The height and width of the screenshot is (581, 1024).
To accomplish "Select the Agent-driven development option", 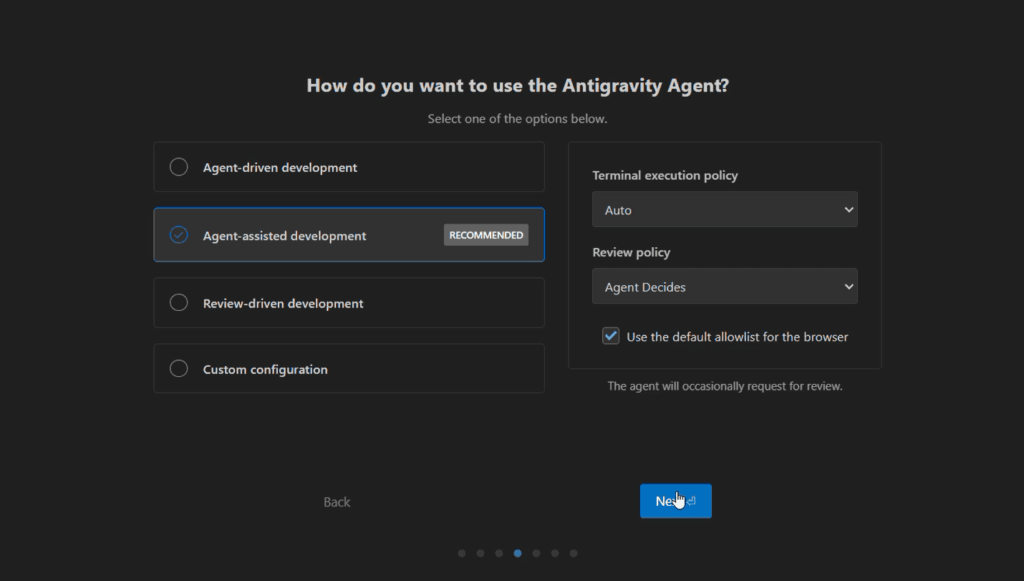I will point(179,167).
